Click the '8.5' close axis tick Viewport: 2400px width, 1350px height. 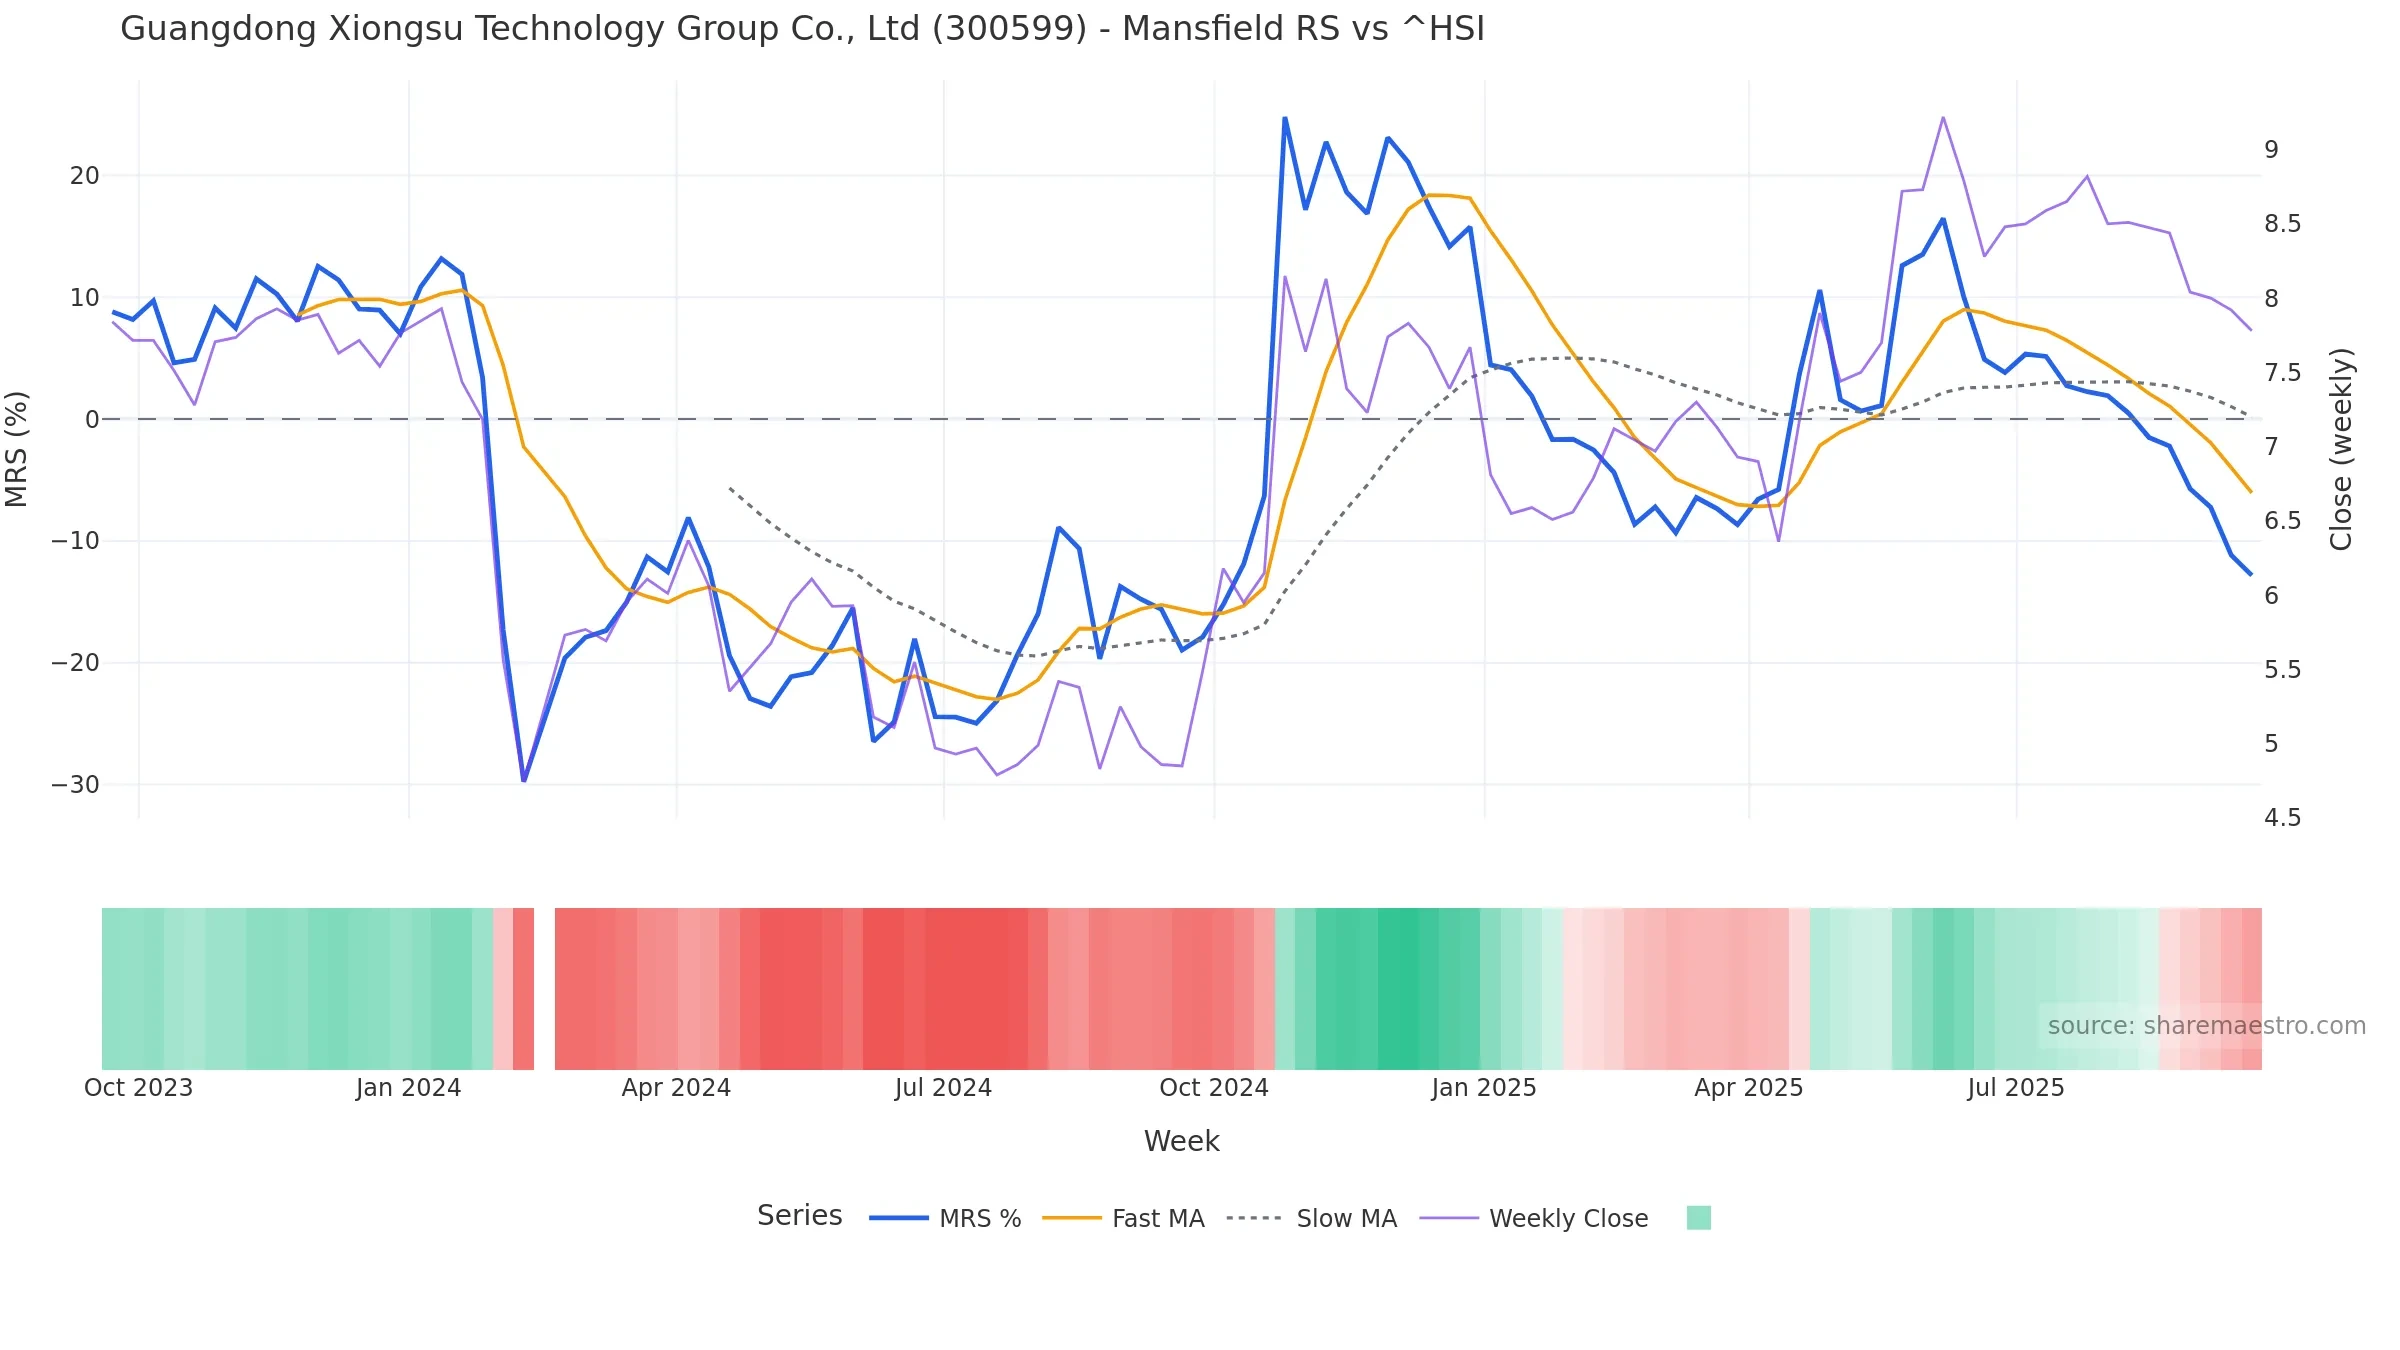pos(2282,224)
